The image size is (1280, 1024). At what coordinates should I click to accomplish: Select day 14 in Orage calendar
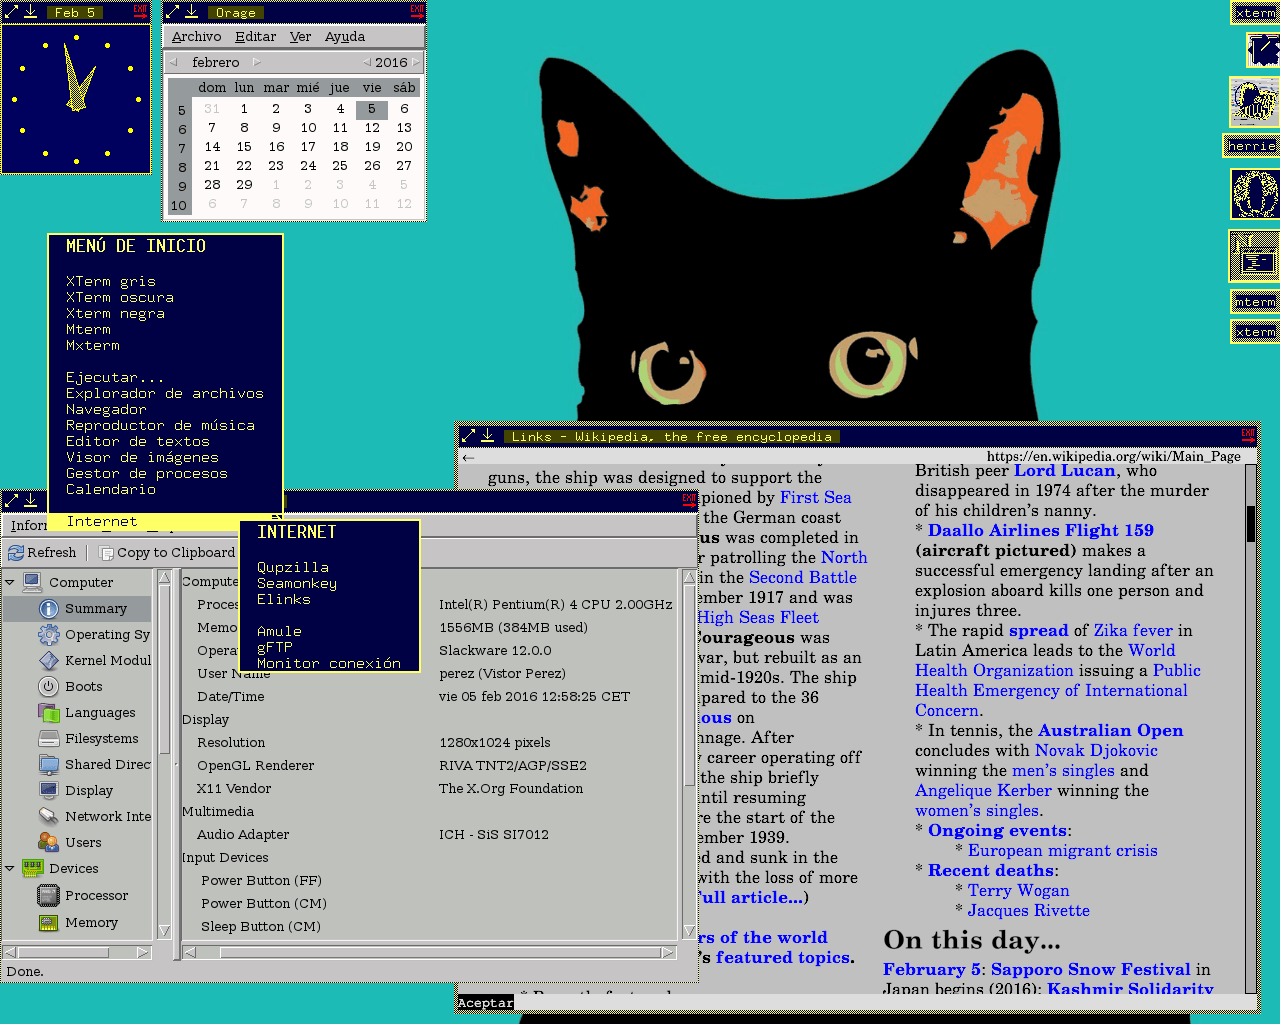(x=212, y=146)
